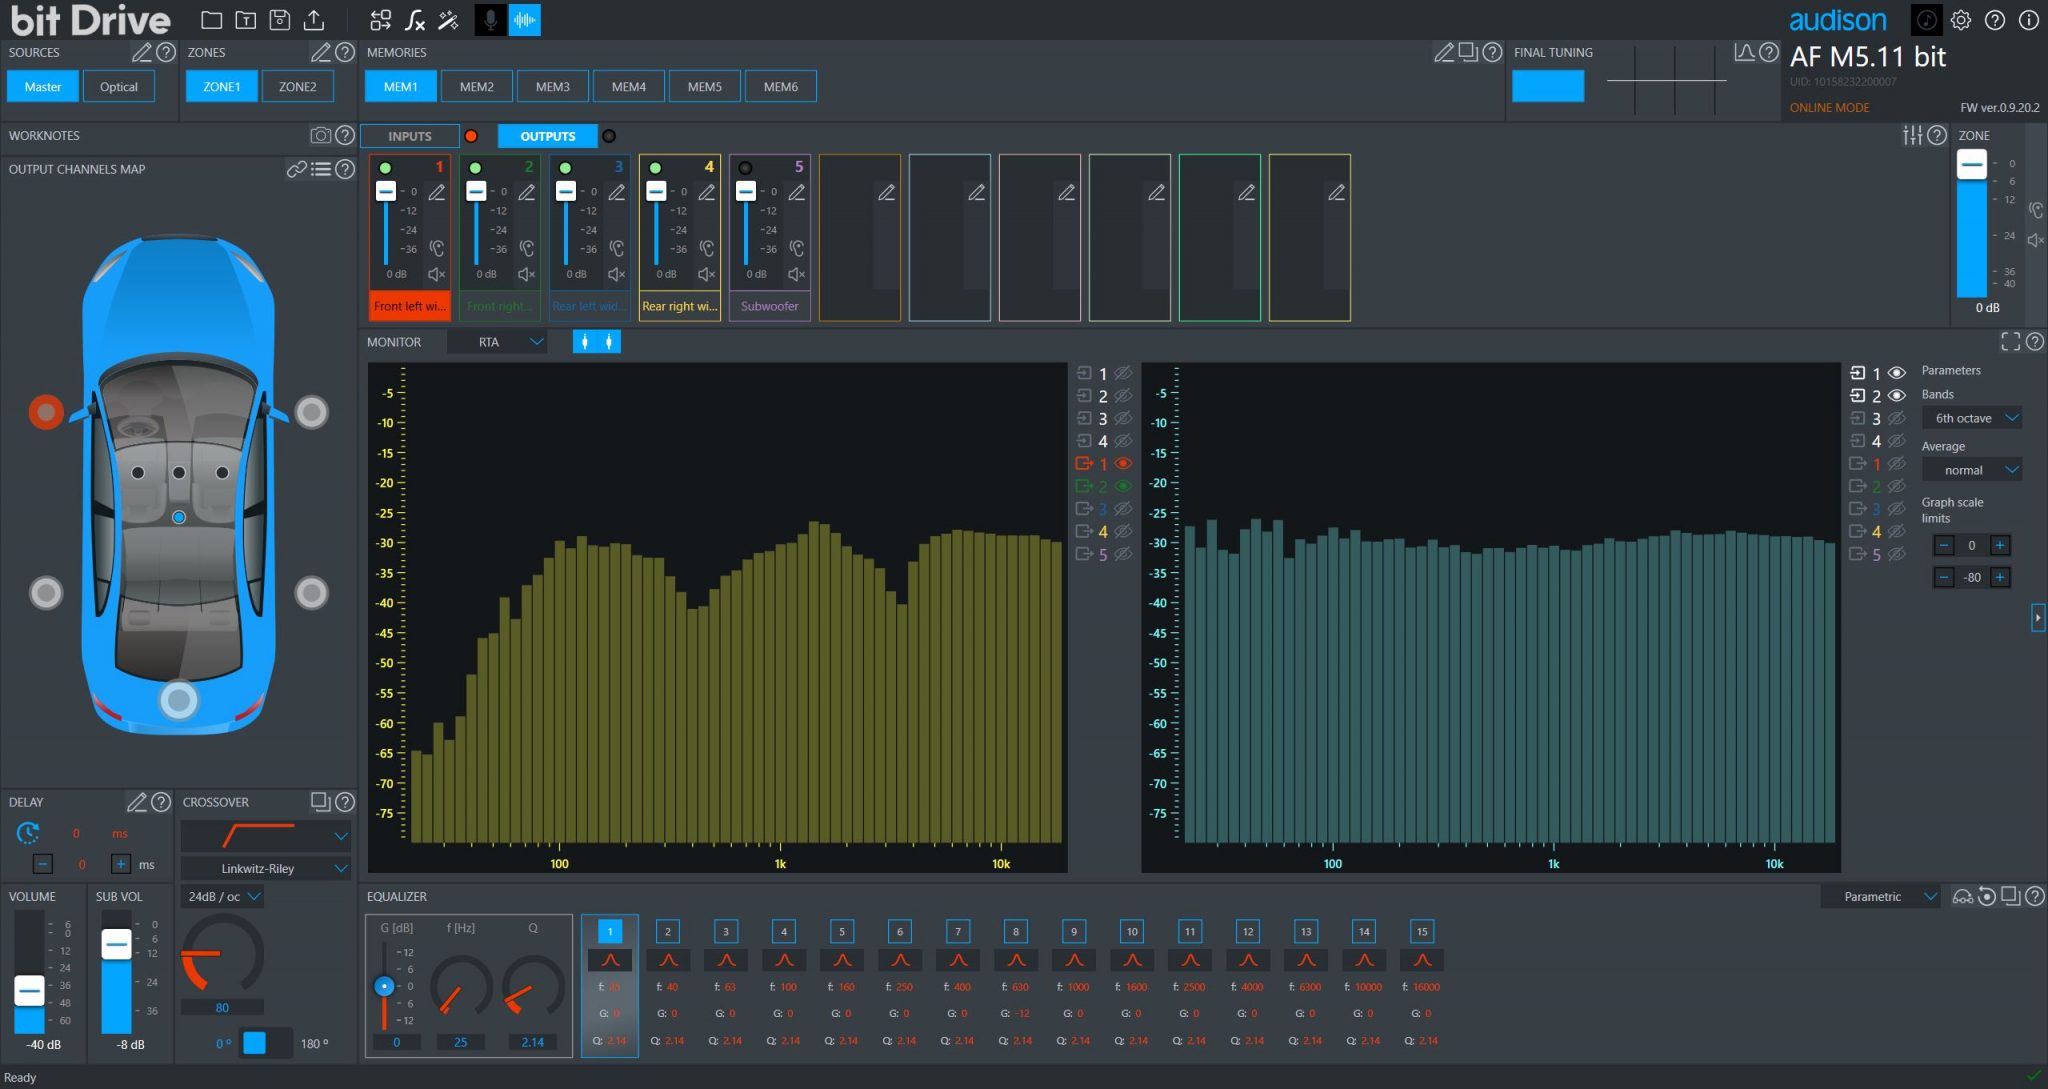Mute the Front left channel
The image size is (2048, 1089).
pos(436,275)
